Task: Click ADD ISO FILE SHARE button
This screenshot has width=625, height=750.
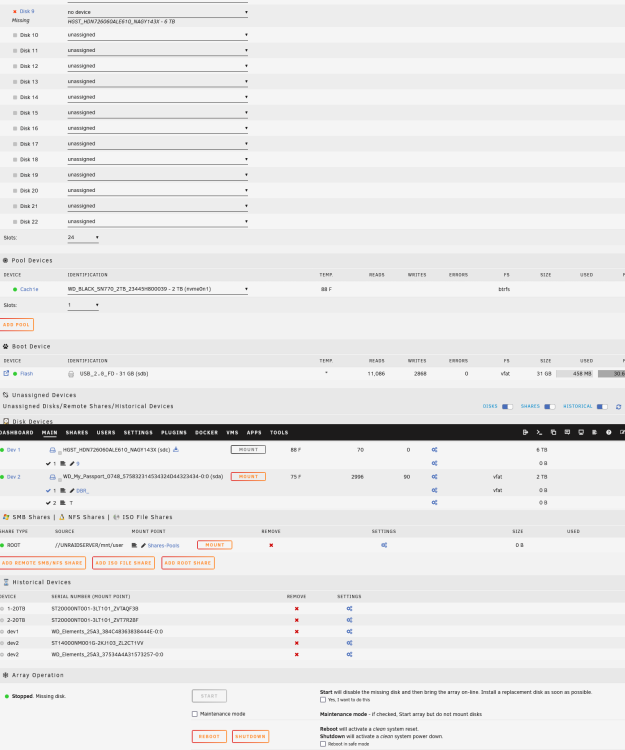Action: (x=123, y=563)
